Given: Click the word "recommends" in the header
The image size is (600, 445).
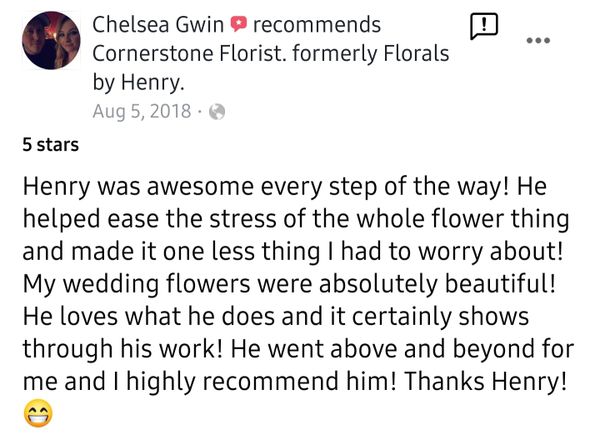Looking at the screenshot, I should click(317, 23).
